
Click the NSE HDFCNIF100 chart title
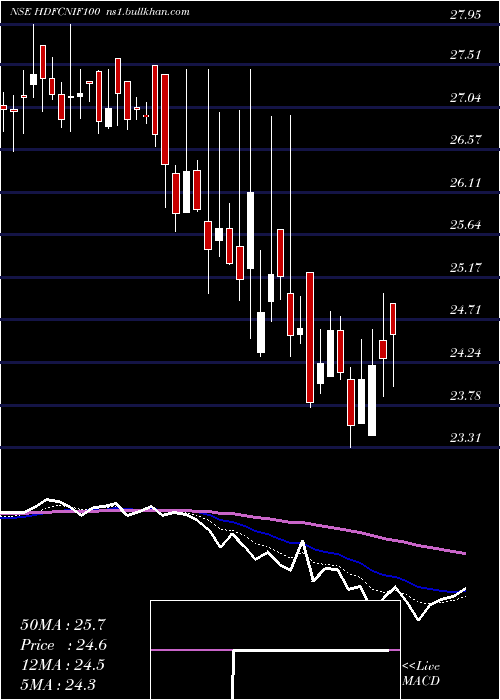[54, 11]
